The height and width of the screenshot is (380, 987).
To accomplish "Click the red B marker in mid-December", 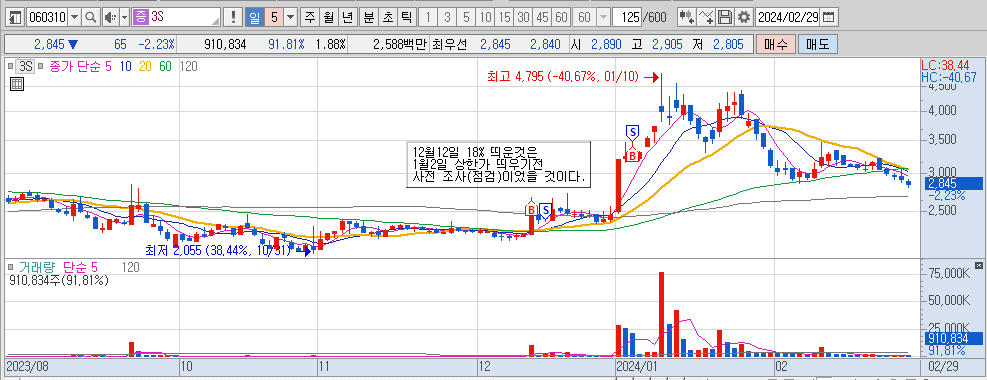I will [x=531, y=208].
